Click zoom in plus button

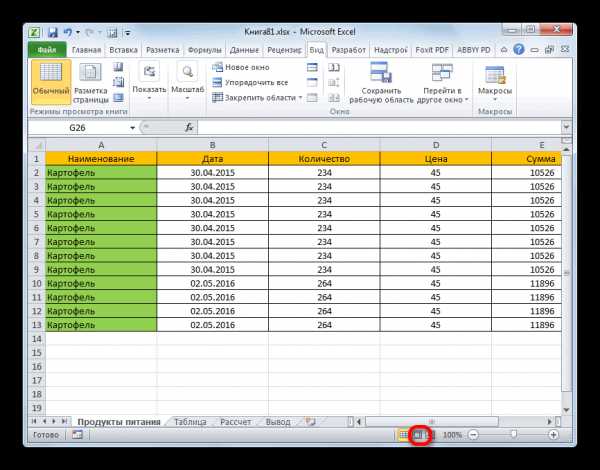553,435
